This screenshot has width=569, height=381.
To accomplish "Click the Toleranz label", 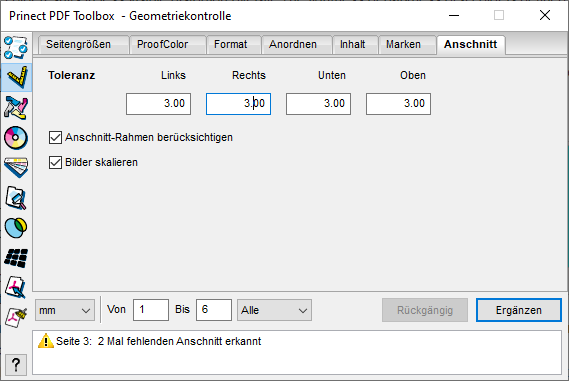I will click(x=71, y=75).
